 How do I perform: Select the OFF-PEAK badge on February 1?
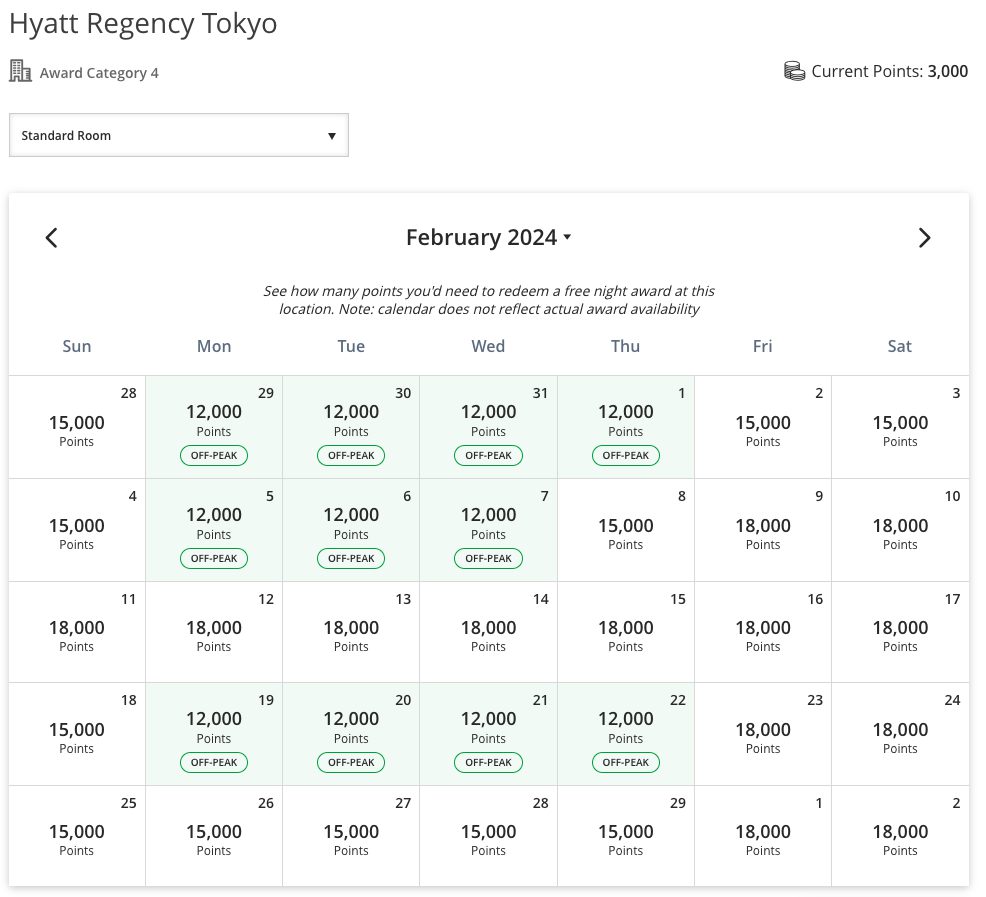(x=625, y=455)
